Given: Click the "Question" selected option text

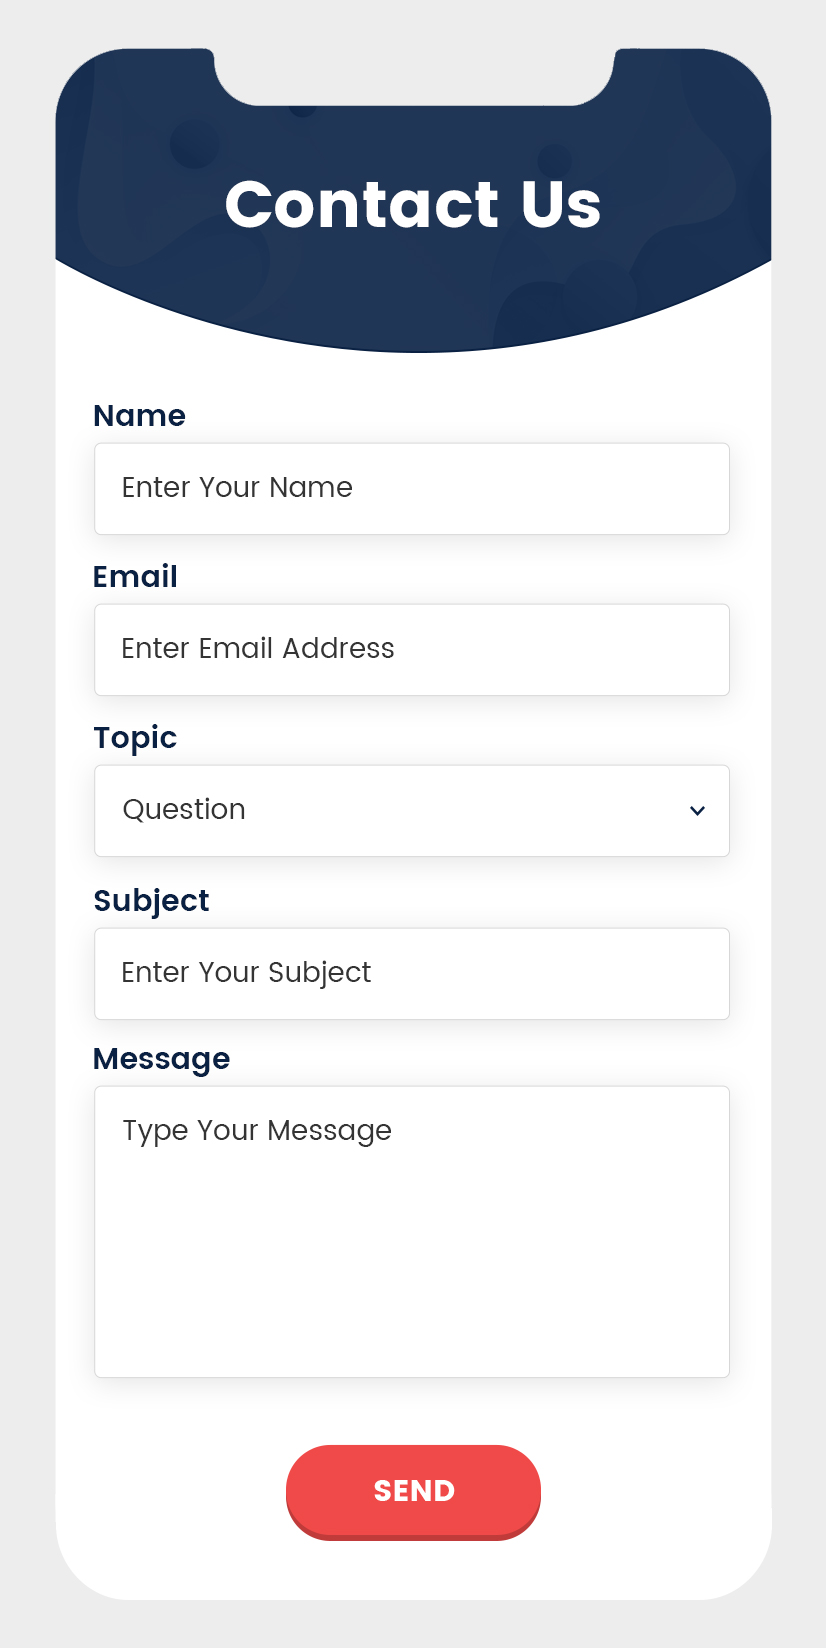Looking at the screenshot, I should 184,810.
